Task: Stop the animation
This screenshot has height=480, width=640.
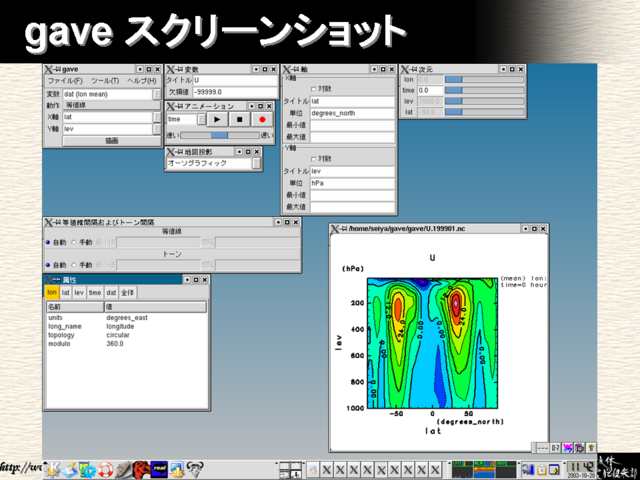Action: [x=240, y=119]
